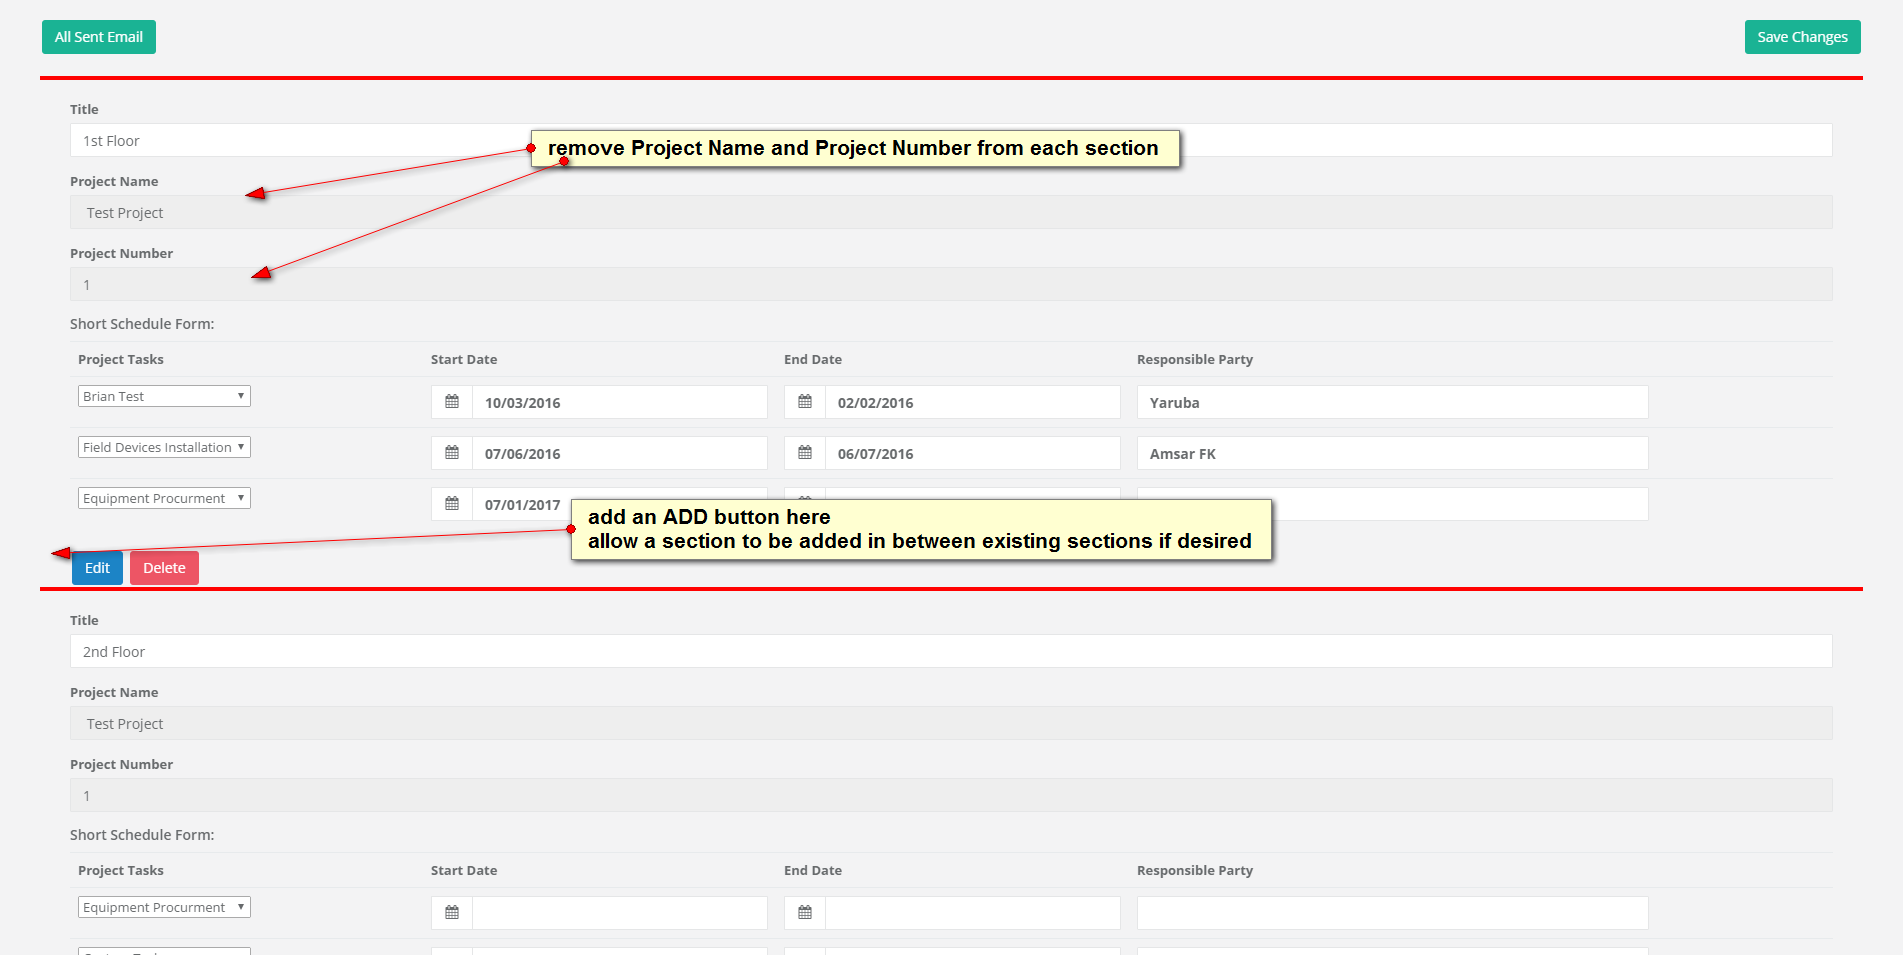Select Project Number field in 2nd Floor section
Viewport: 1903px width, 955px height.
pos(951,795)
